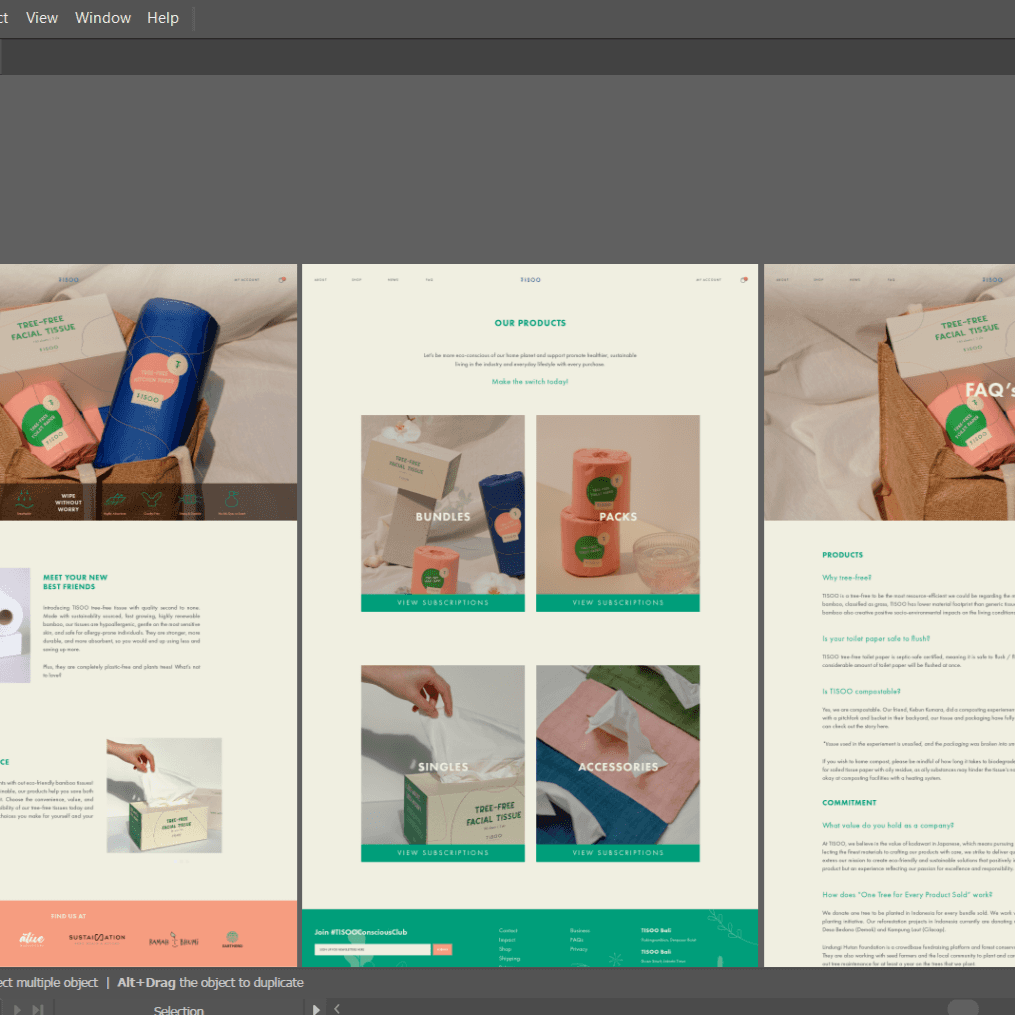Screen dimensions: 1015x1015
Task: Select the 'One Tree for Every Product Sold' question
Action: [x=907, y=895]
